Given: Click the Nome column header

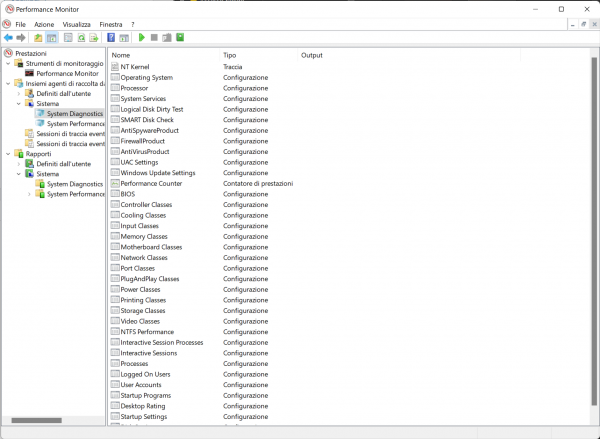Looking at the screenshot, I should click(121, 55).
